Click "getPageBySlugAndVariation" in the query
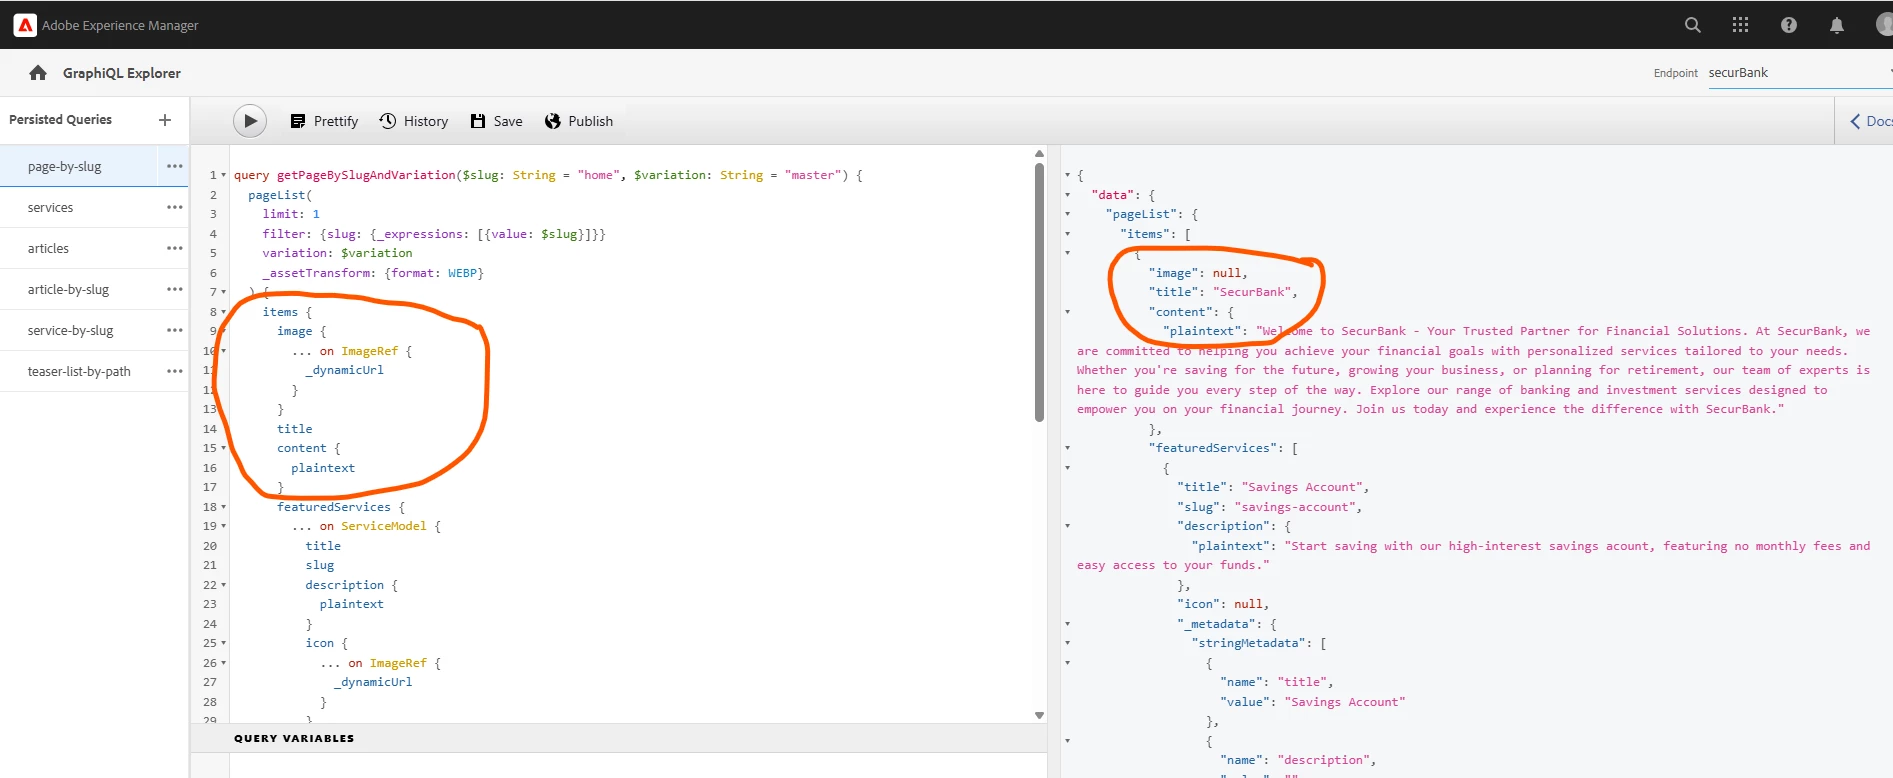The image size is (1893, 778). (366, 175)
